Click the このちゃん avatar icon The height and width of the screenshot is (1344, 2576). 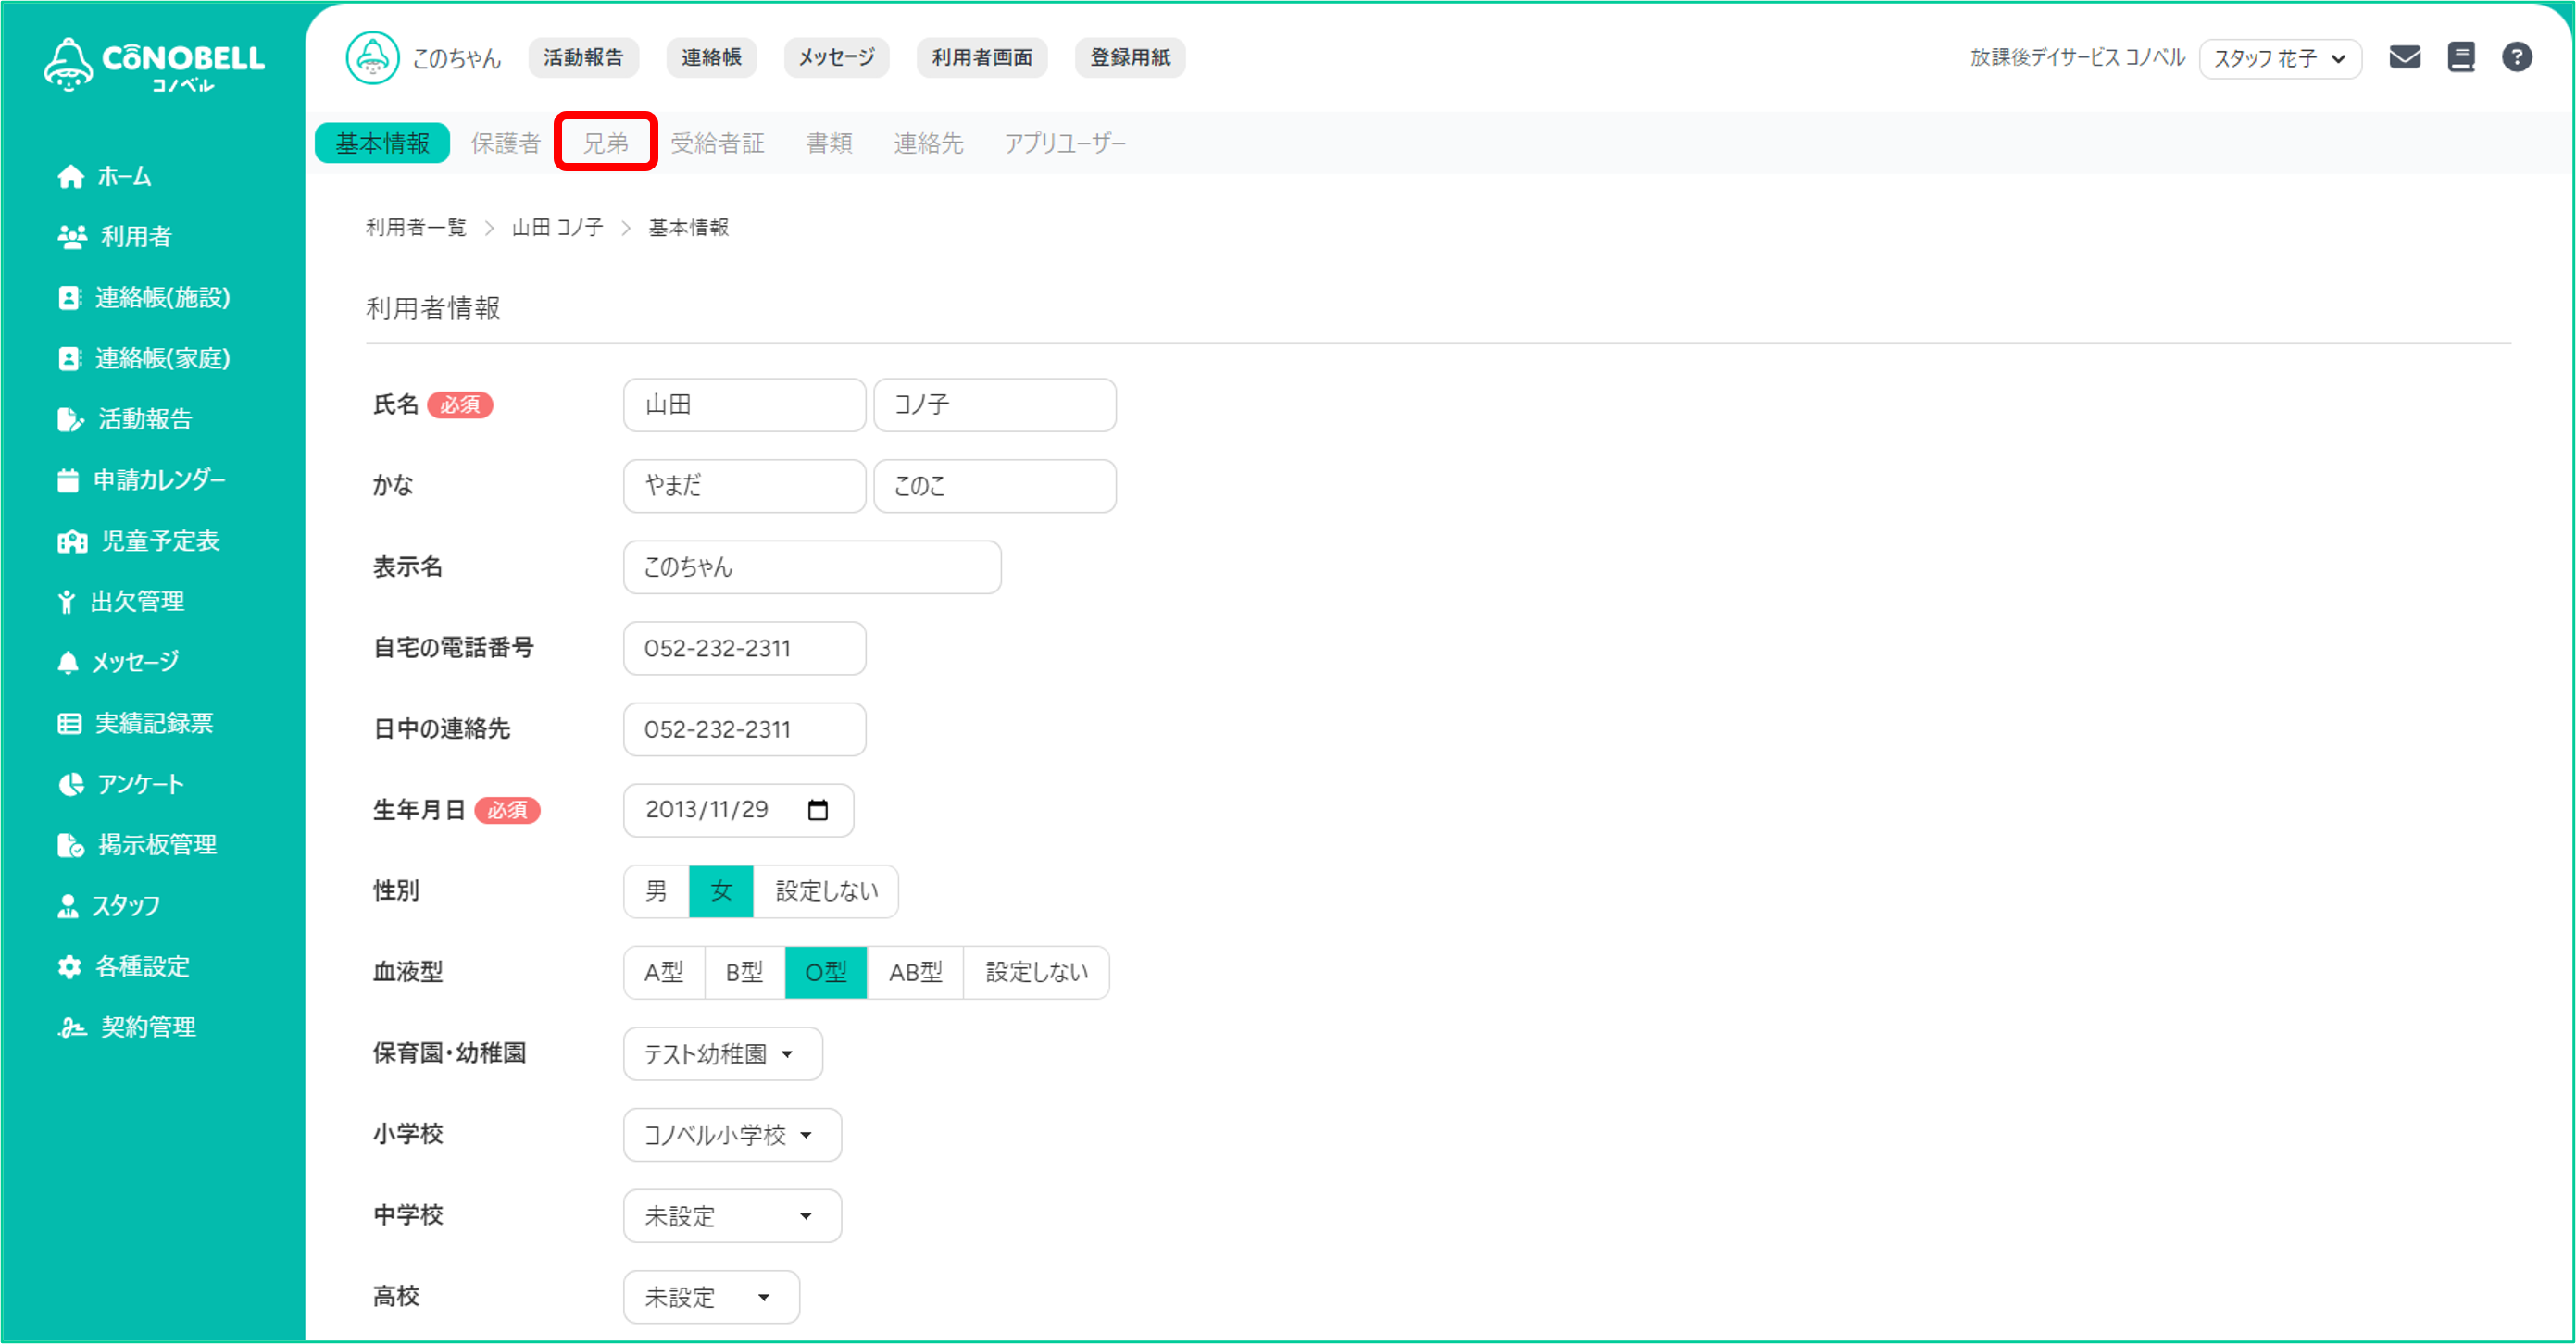pos(373,58)
